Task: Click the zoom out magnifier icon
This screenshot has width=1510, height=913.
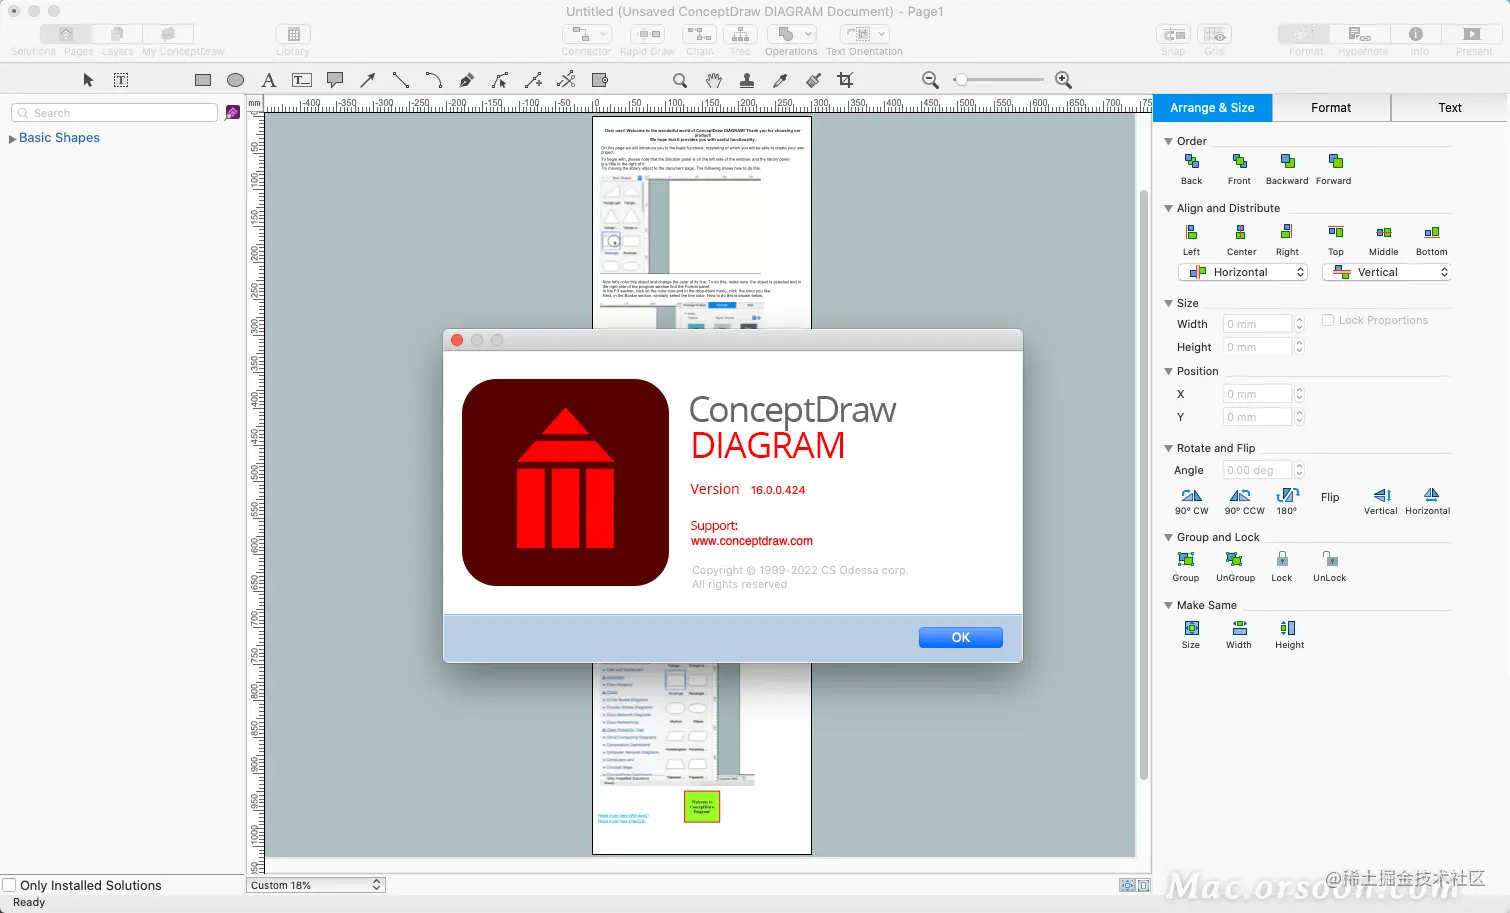Action: click(930, 80)
